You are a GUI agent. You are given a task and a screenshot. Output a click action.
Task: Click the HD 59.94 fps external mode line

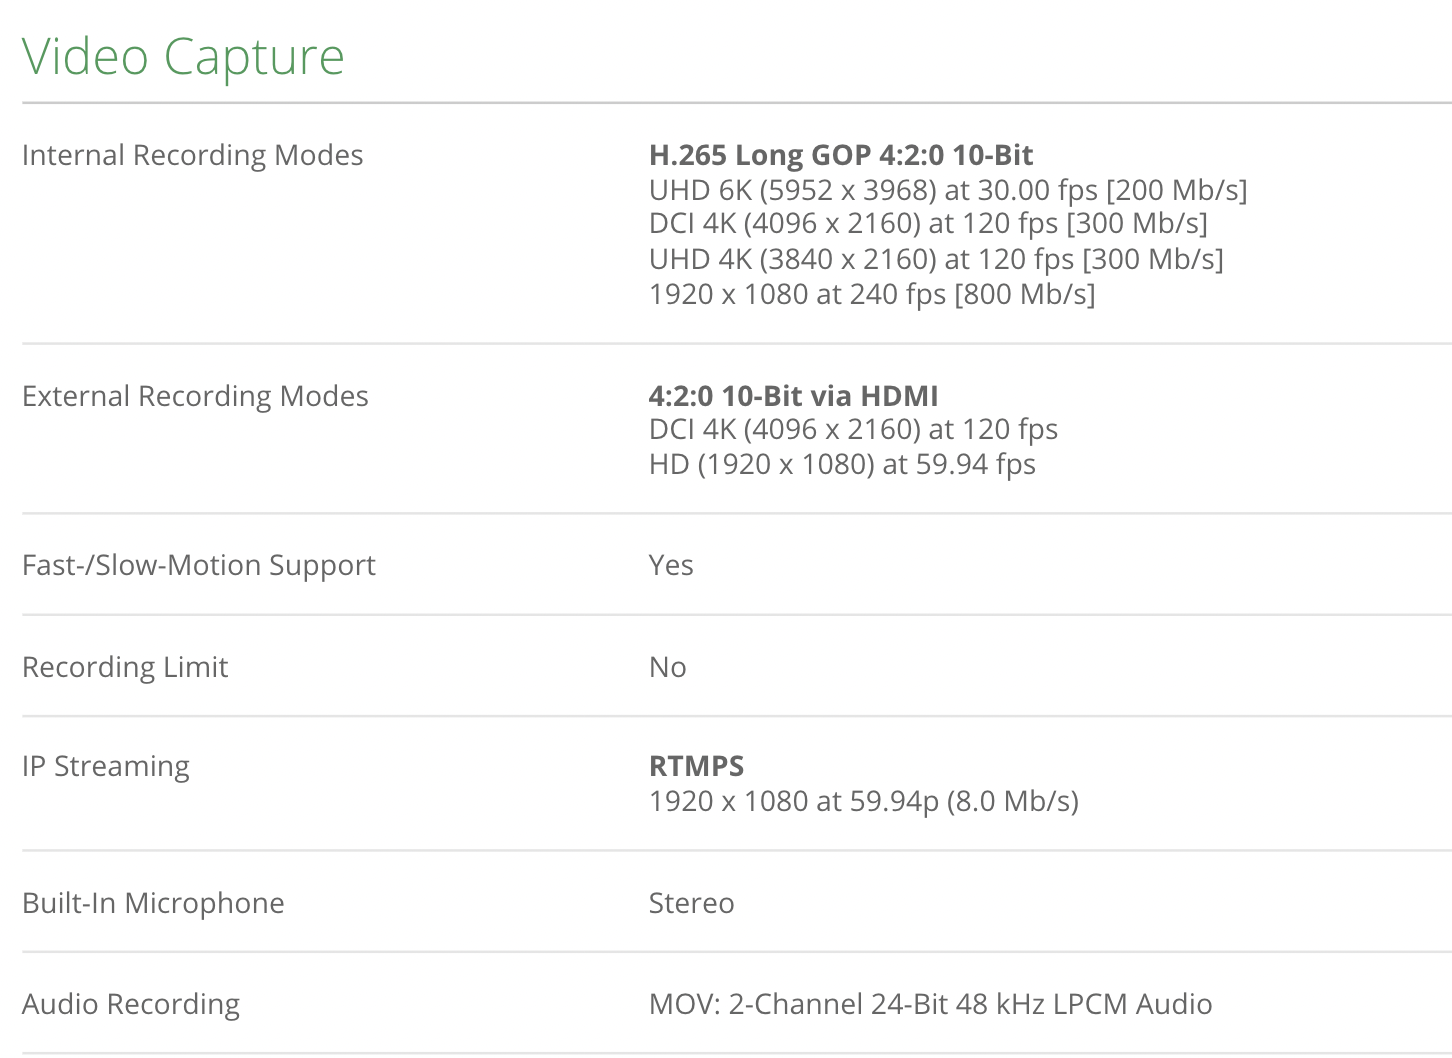(841, 464)
